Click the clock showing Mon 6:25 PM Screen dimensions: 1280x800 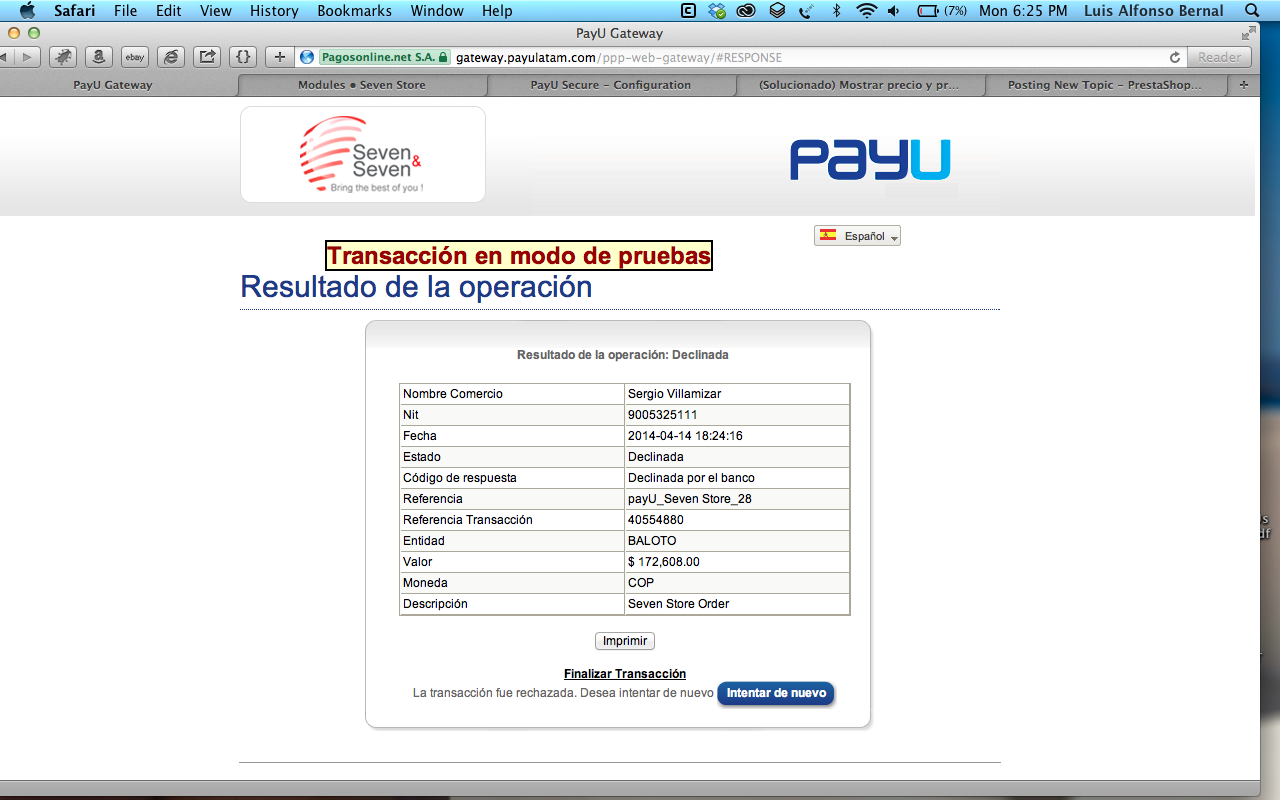click(1022, 11)
